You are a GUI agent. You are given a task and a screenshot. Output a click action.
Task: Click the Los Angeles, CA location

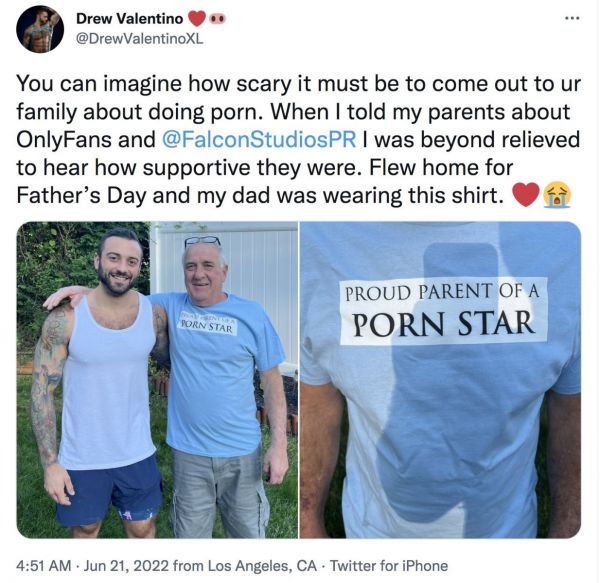(x=261, y=565)
